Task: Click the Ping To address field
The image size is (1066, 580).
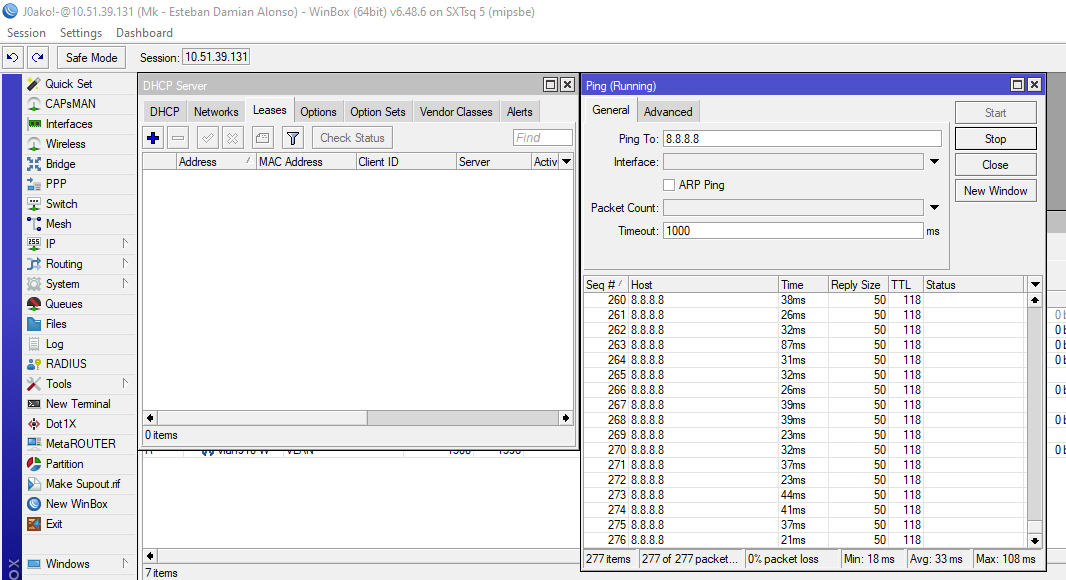Action: coord(802,139)
